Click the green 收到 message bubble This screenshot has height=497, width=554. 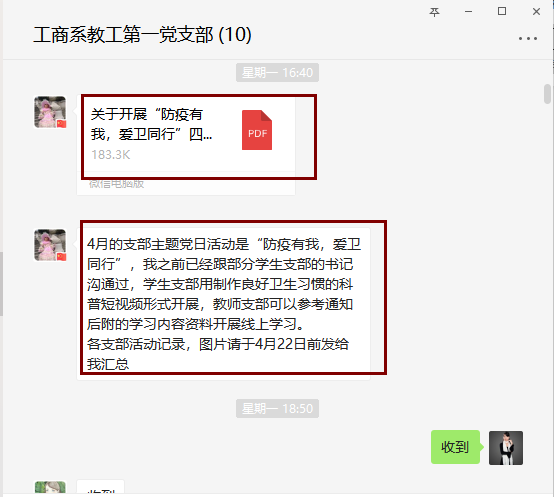[x=455, y=447]
